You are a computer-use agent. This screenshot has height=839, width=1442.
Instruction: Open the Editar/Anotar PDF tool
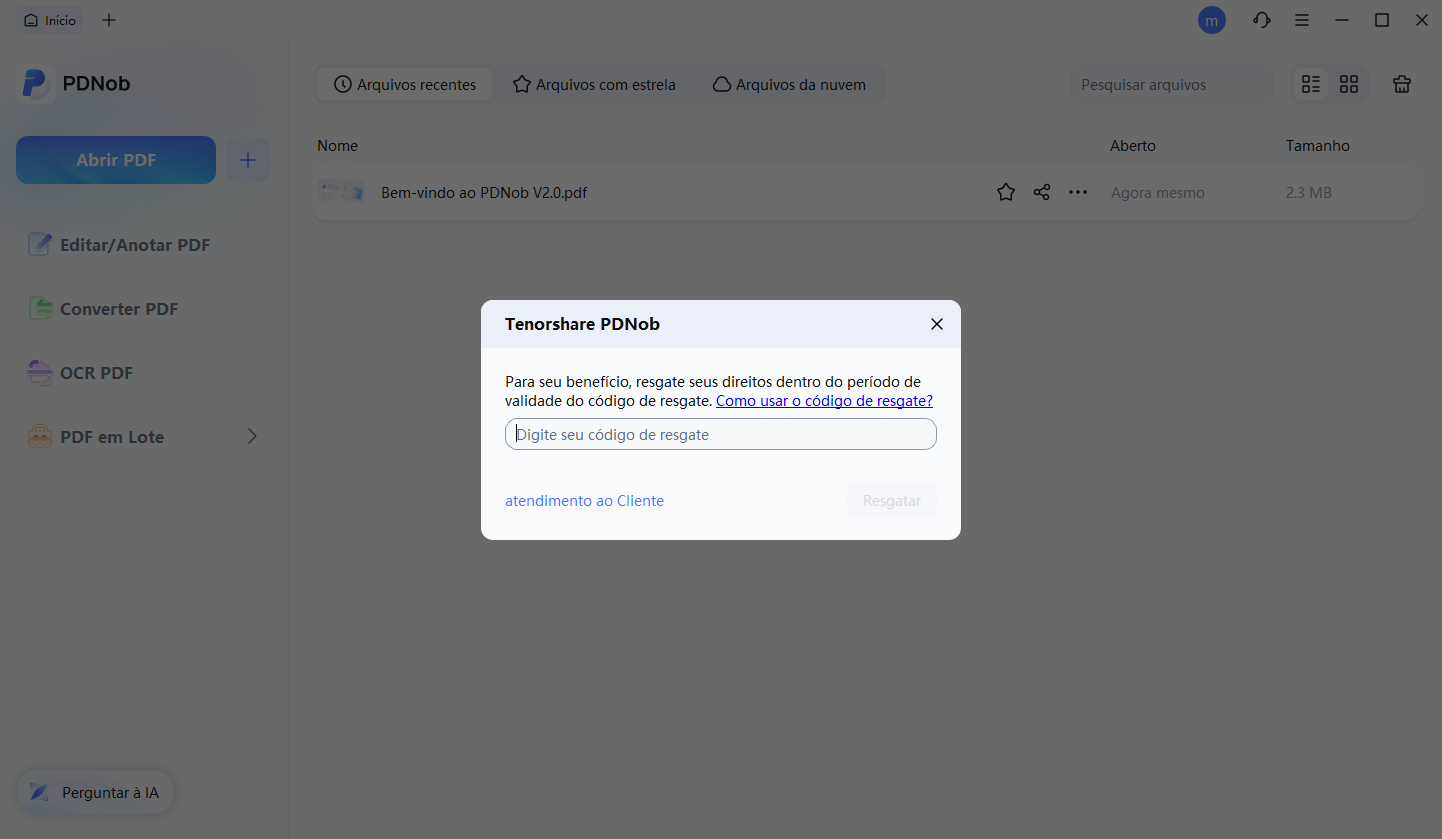click(x=134, y=245)
